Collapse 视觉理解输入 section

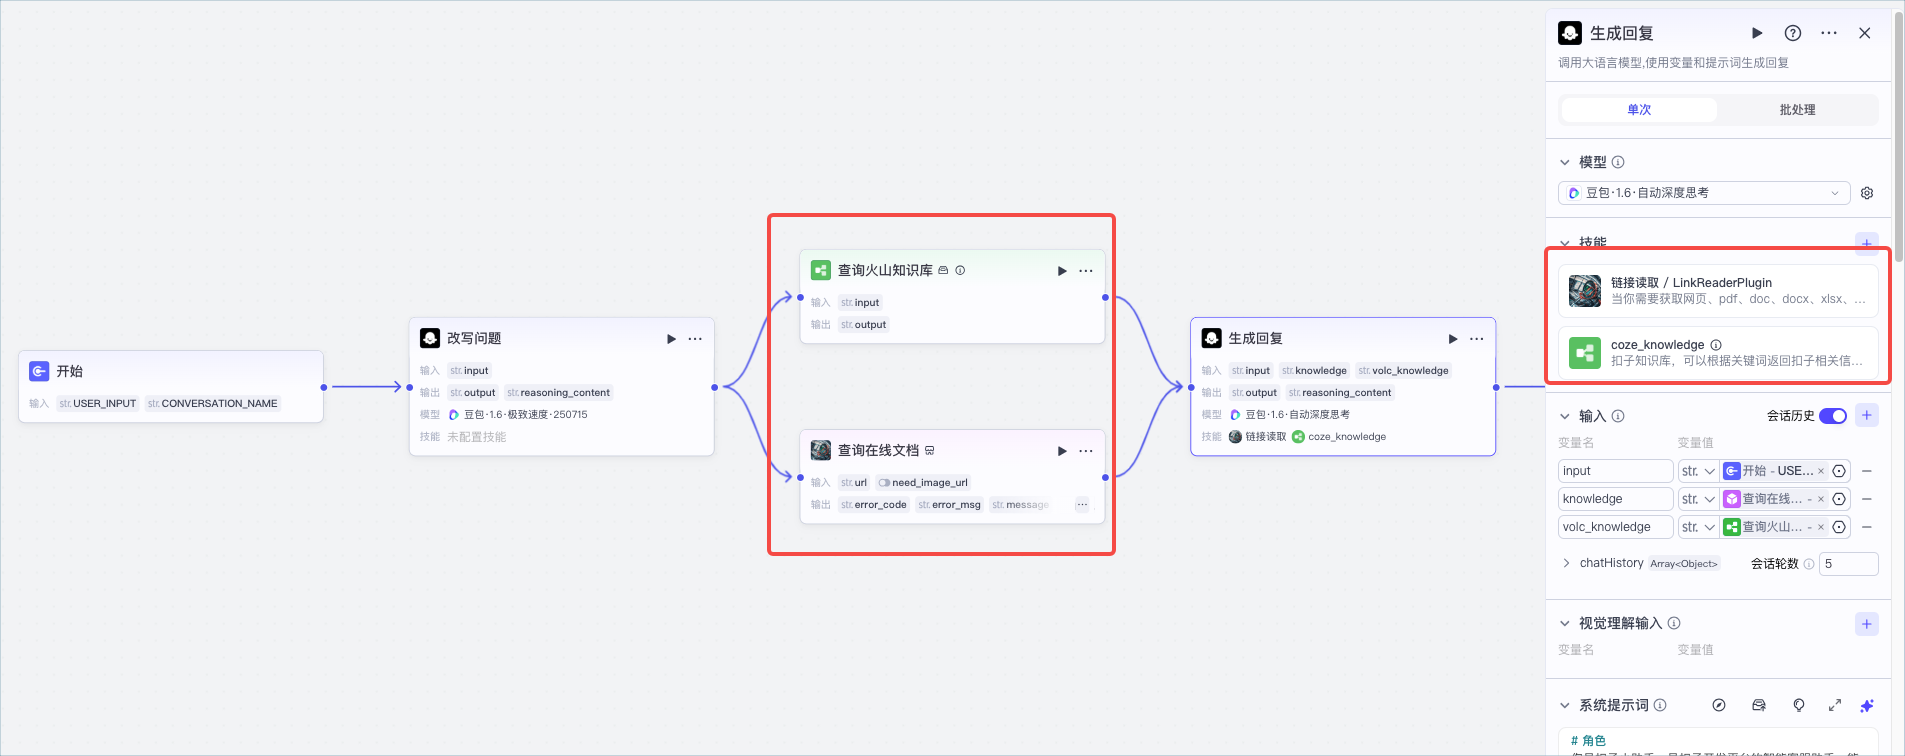(1565, 623)
